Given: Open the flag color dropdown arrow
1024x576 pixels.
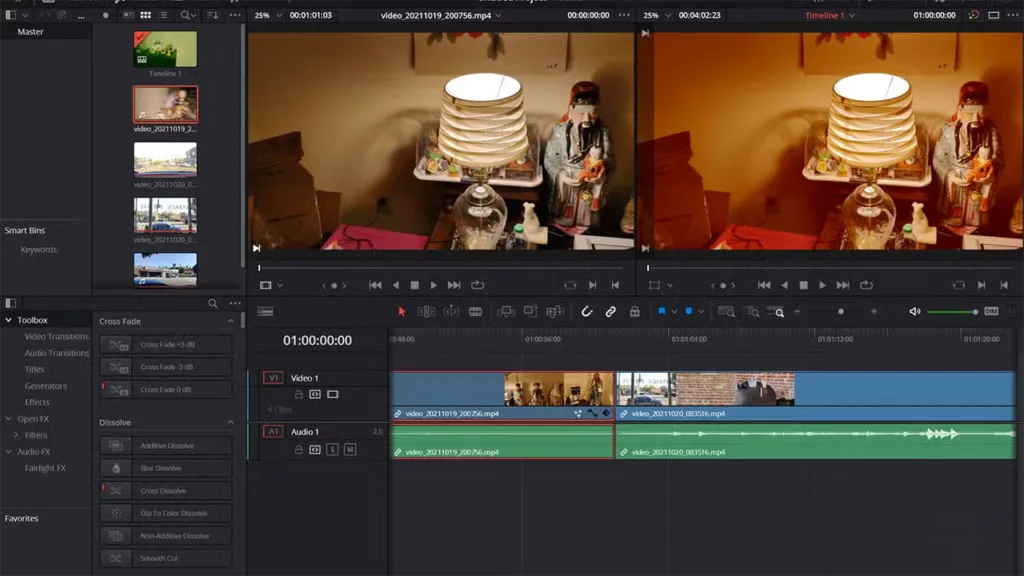Looking at the screenshot, I should (674, 312).
